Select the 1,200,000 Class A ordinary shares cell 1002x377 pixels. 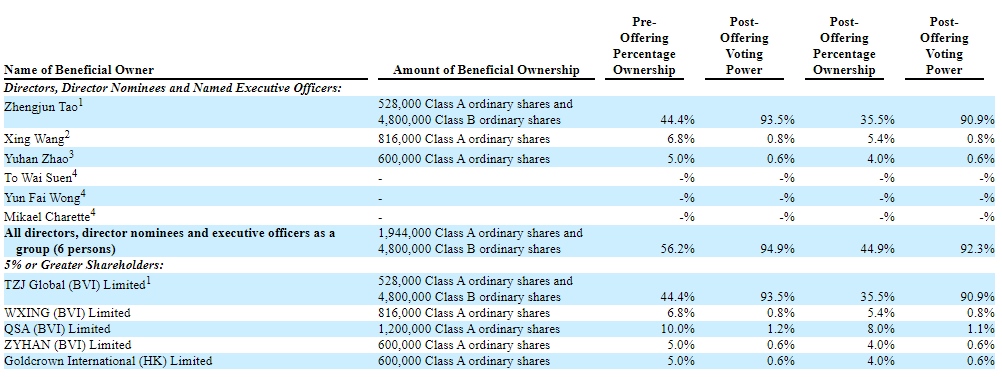point(469,329)
